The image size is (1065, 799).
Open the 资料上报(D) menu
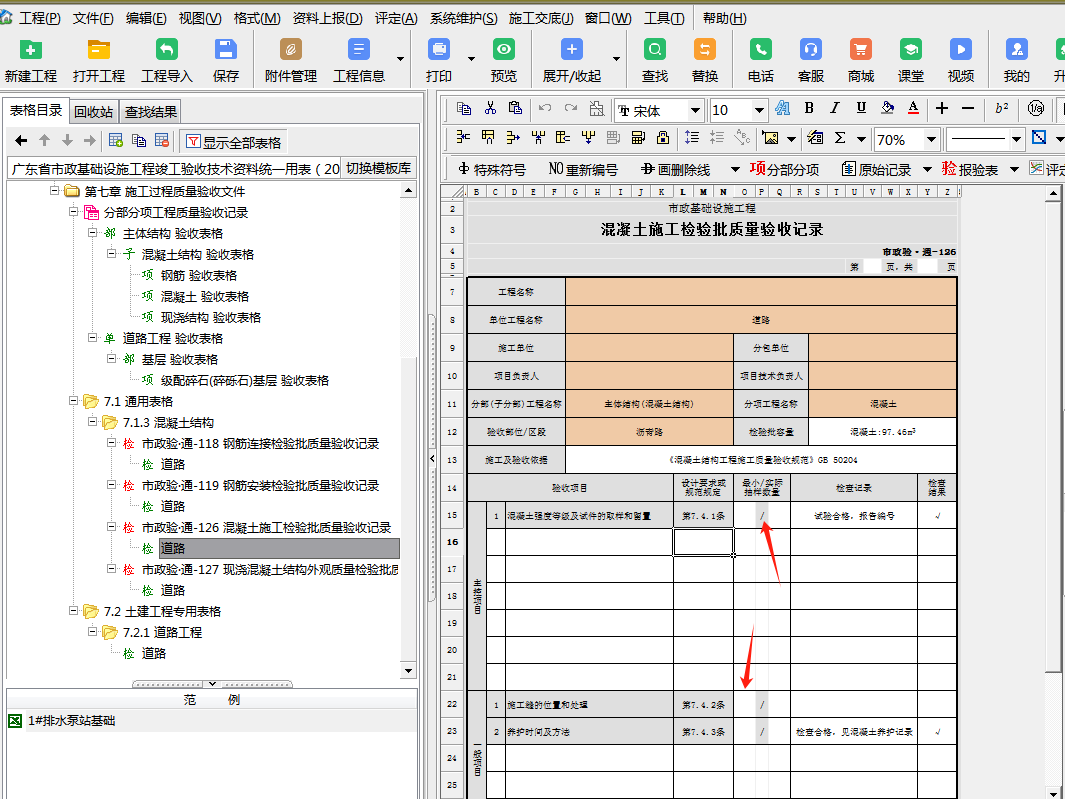(x=327, y=18)
